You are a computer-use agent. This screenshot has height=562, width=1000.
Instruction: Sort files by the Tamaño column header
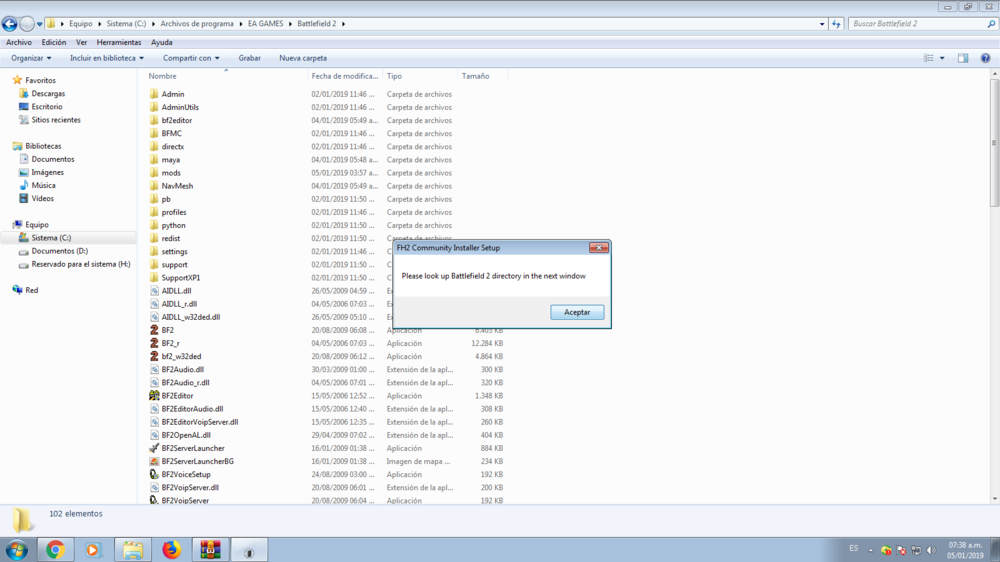click(476, 76)
